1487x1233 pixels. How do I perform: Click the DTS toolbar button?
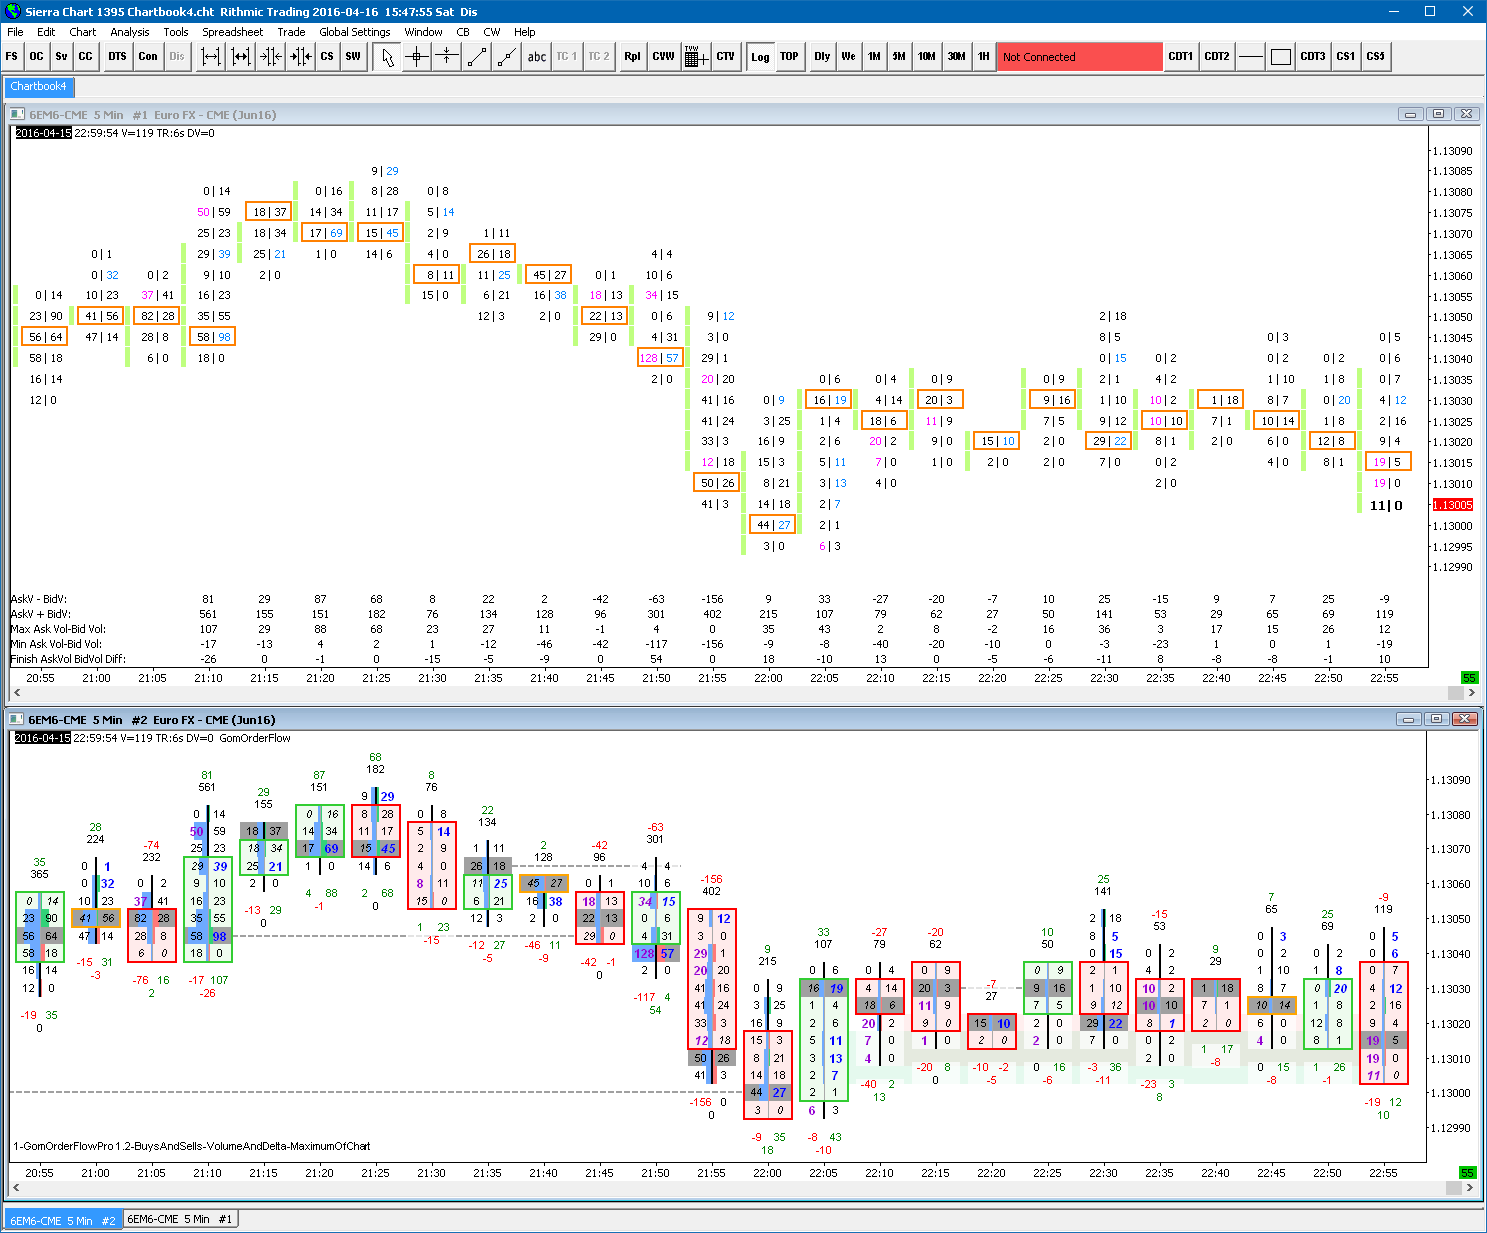click(117, 57)
